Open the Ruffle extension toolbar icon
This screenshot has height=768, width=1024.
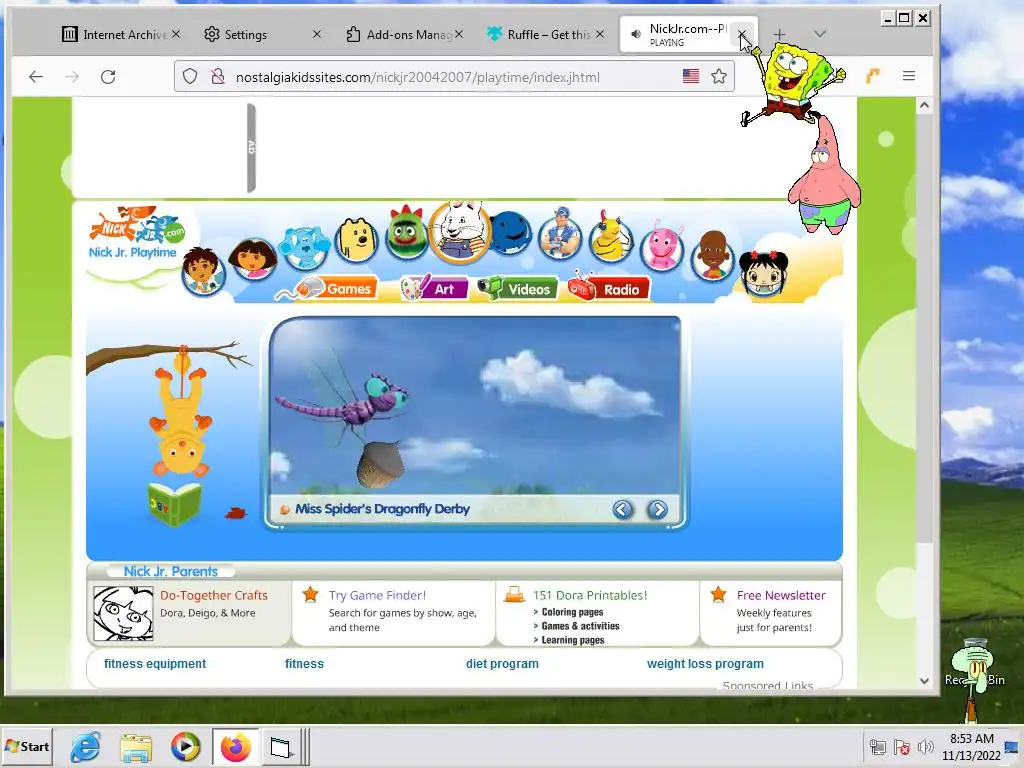tap(873, 76)
